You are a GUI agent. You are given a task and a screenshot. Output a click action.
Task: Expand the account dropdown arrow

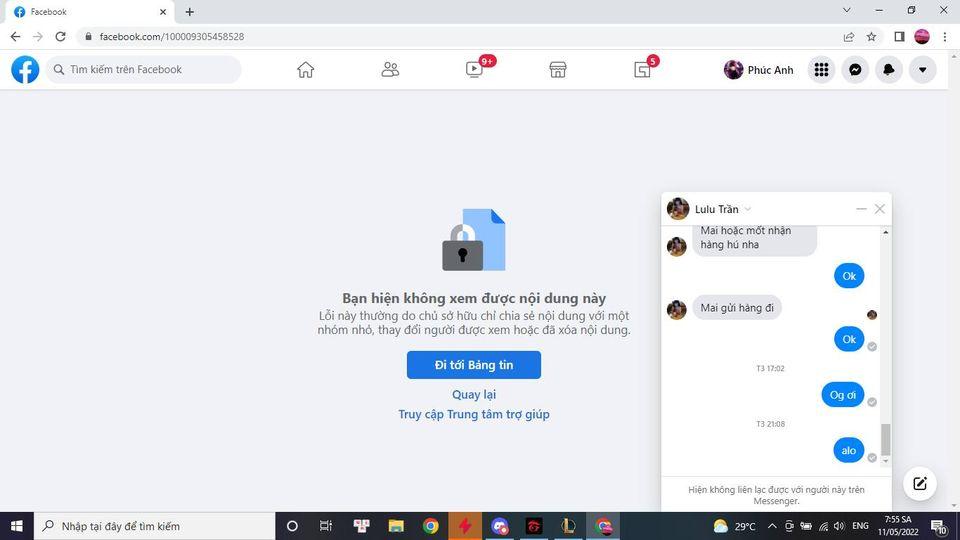tap(922, 70)
